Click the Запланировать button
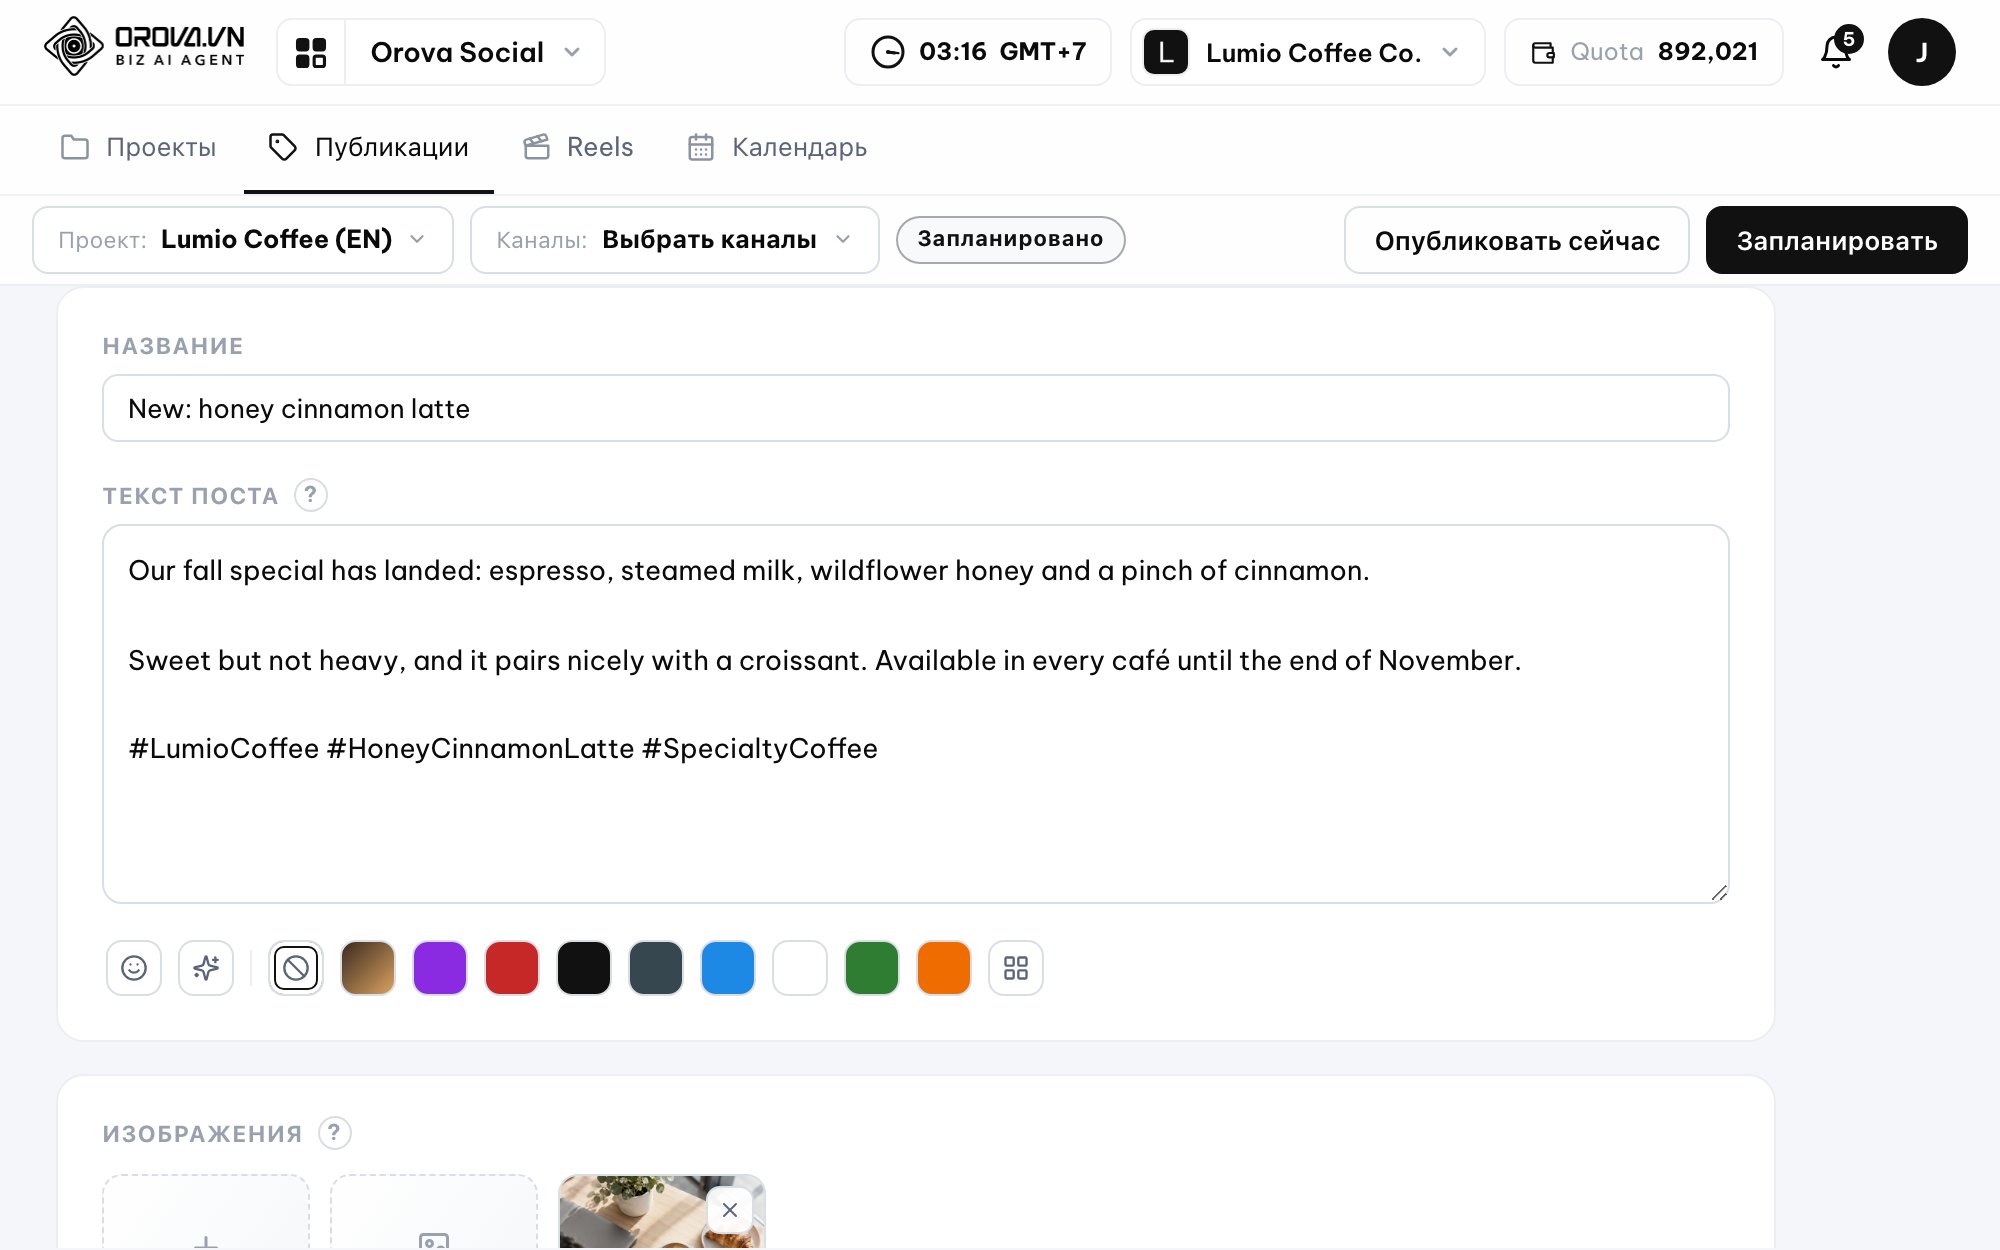2000x1250 pixels. (1837, 240)
